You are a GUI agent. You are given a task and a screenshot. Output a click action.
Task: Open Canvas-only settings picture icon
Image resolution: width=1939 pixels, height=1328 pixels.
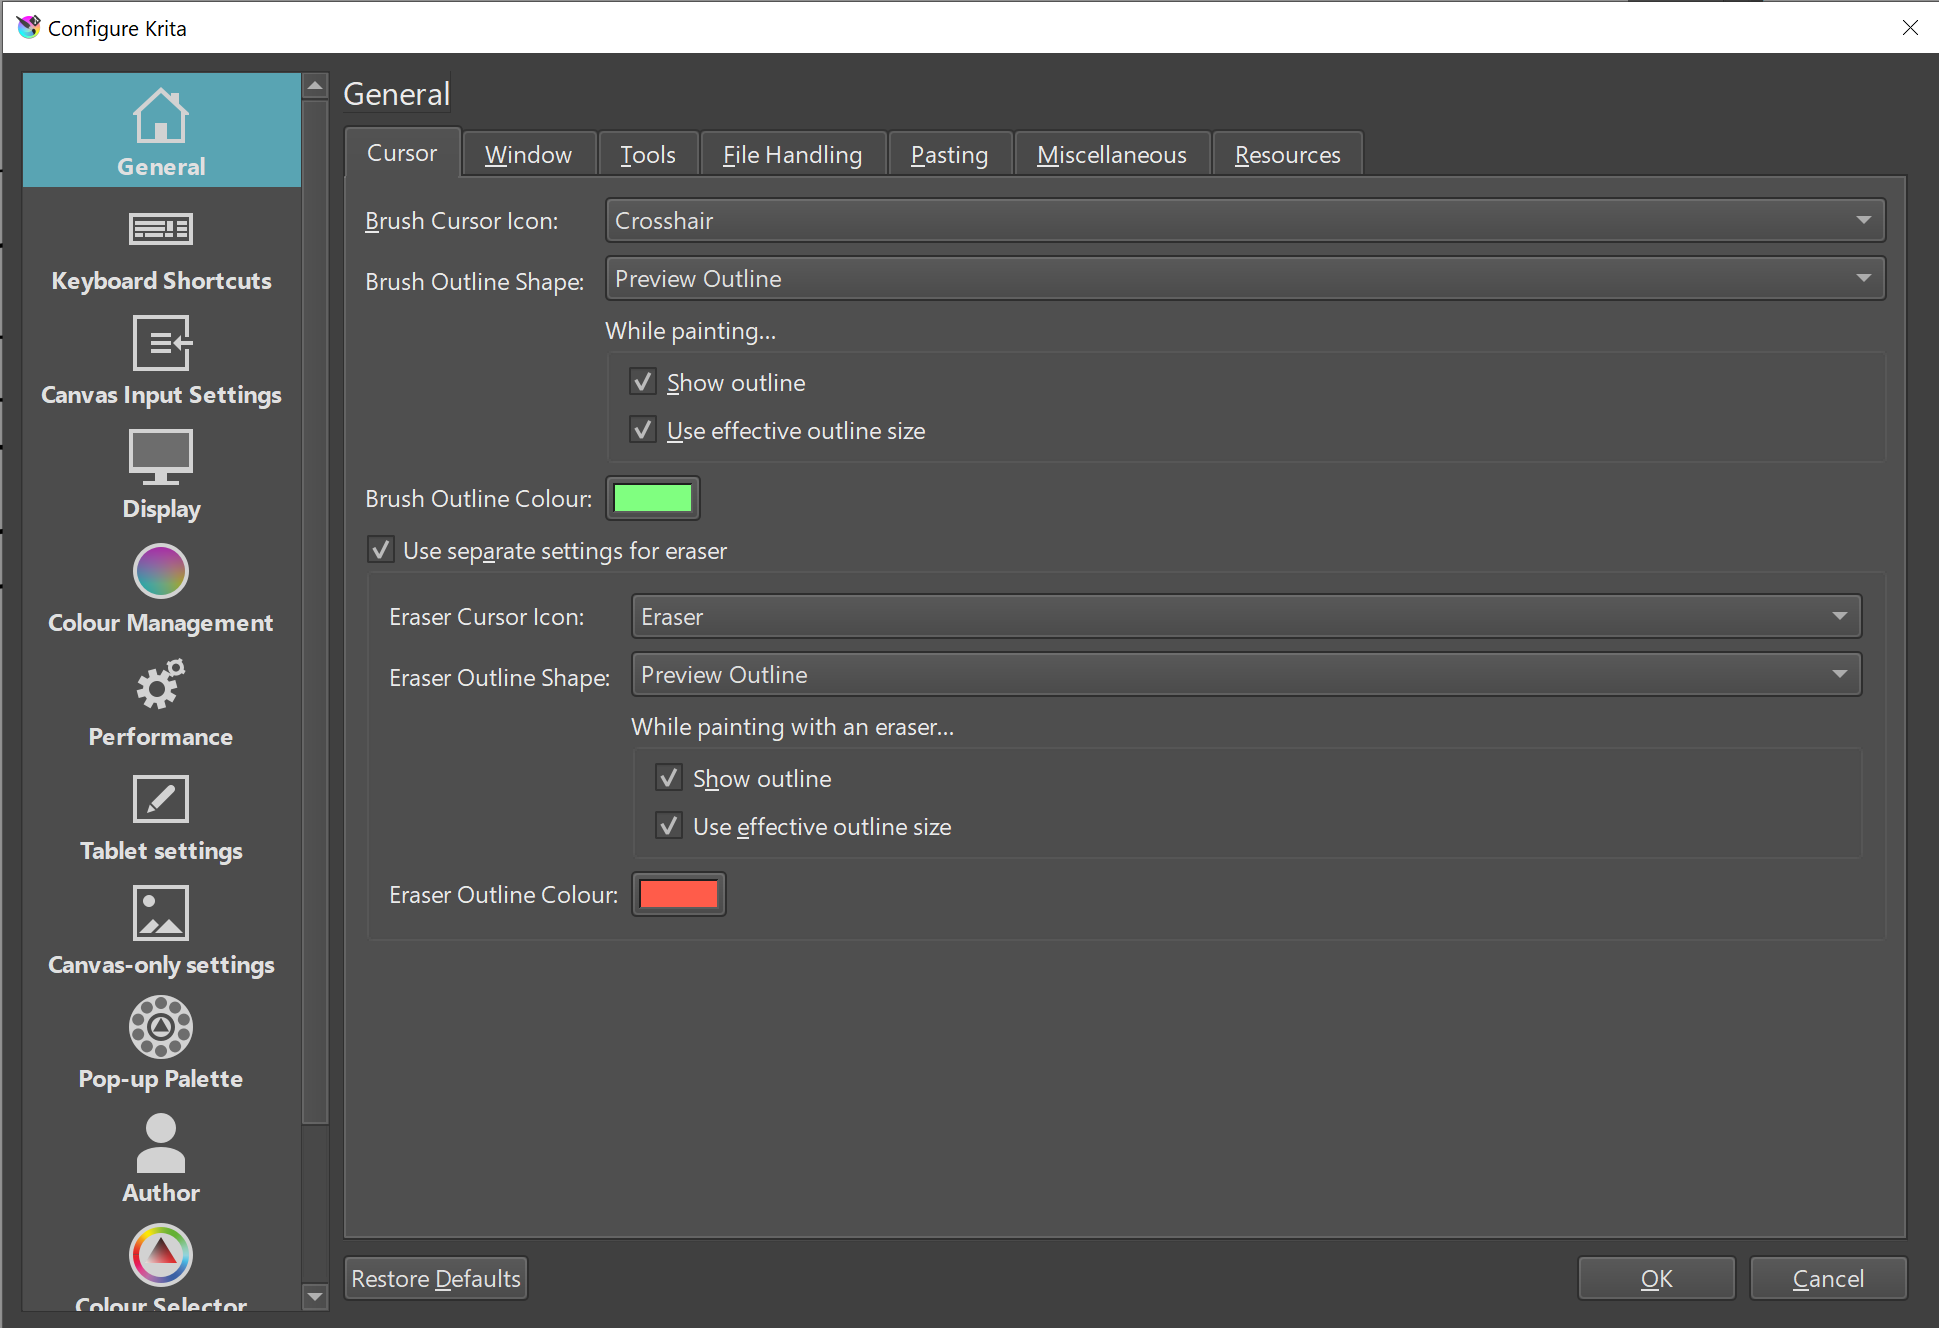pos(161,914)
